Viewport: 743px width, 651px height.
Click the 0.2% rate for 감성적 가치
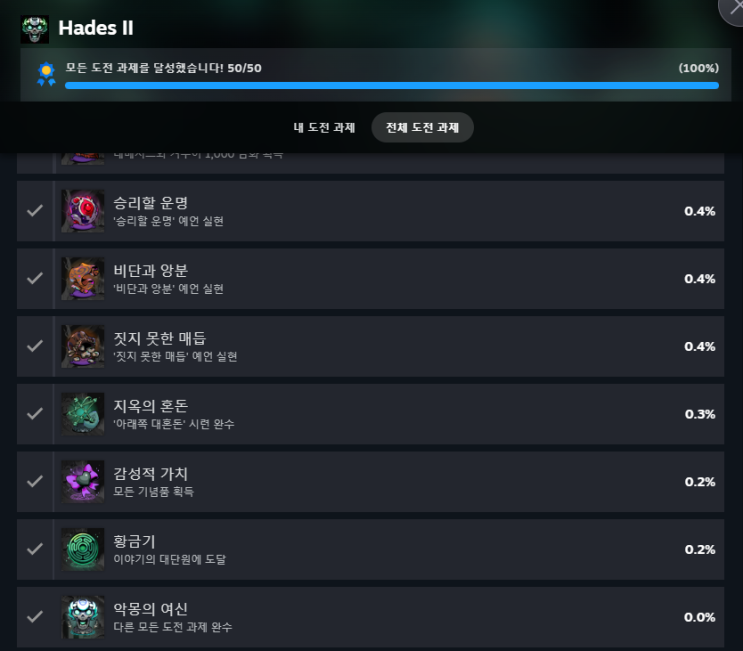point(699,482)
